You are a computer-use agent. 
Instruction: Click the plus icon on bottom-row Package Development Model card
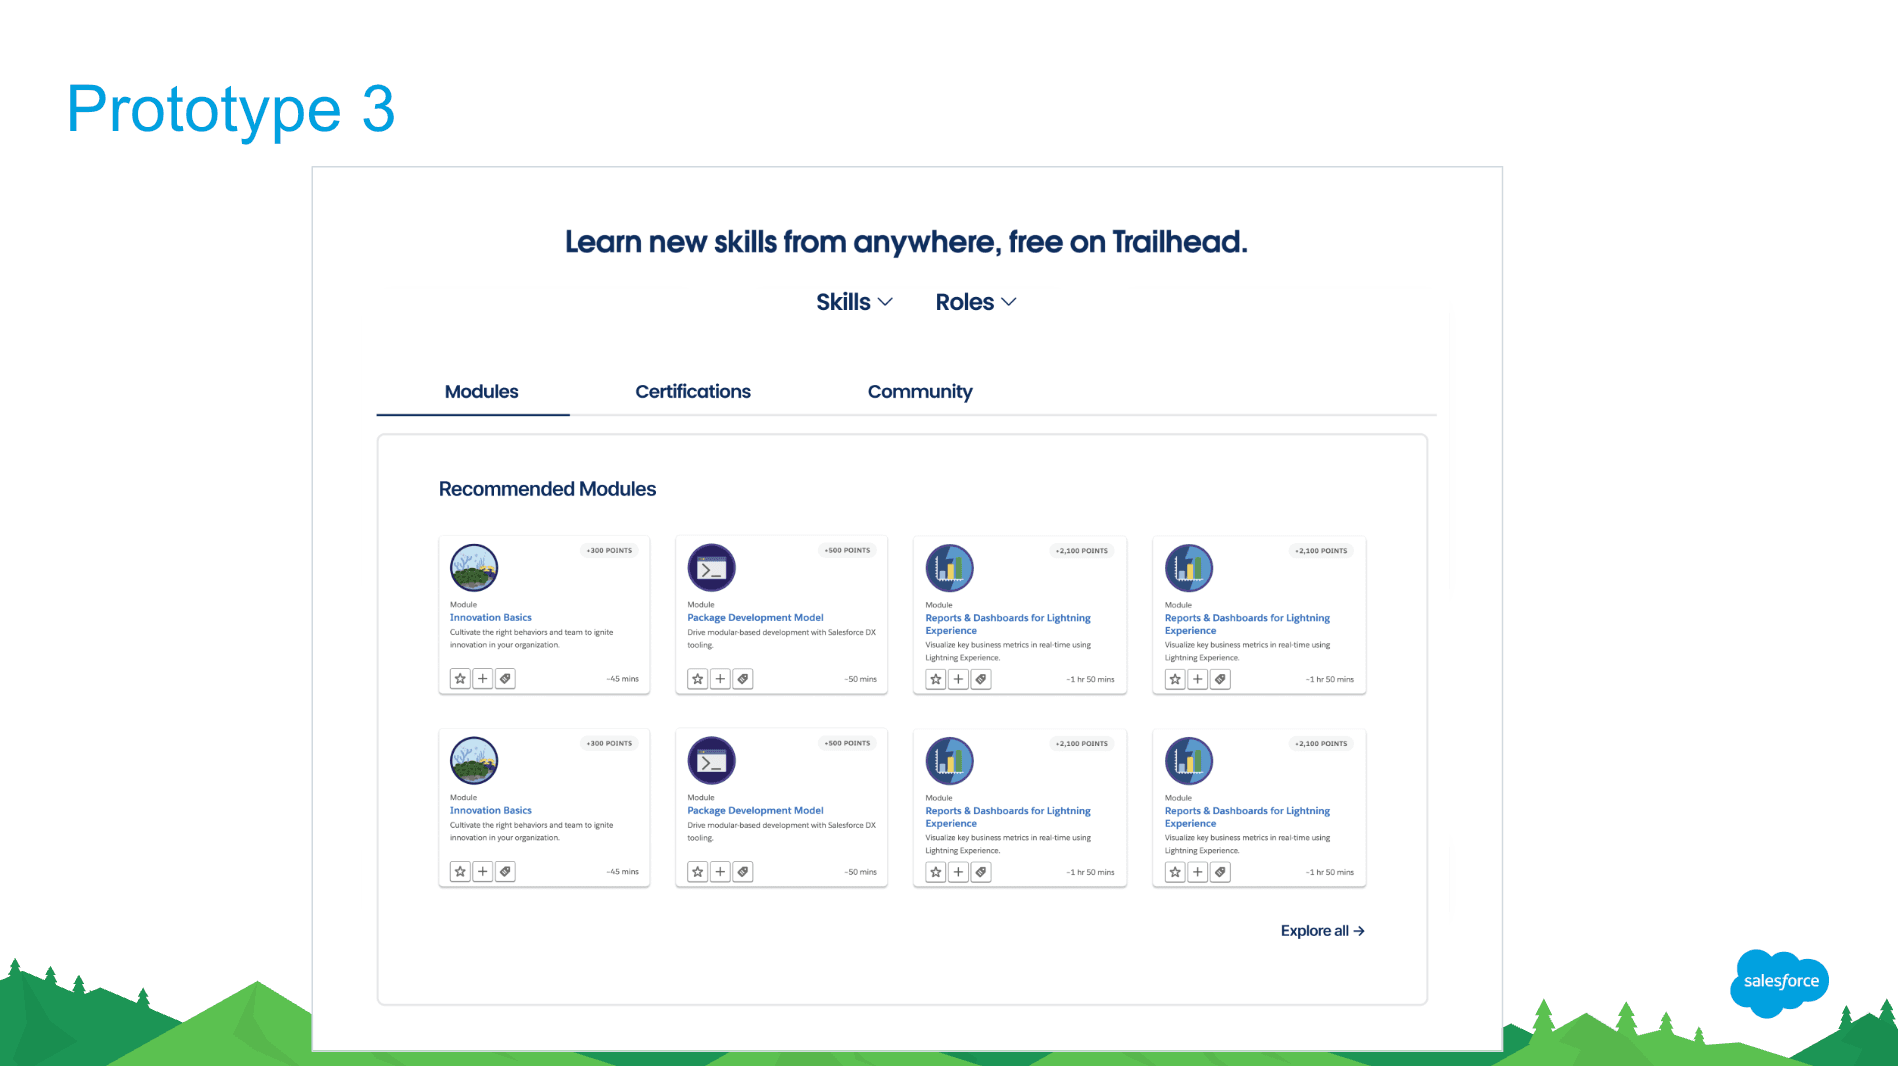click(x=720, y=872)
